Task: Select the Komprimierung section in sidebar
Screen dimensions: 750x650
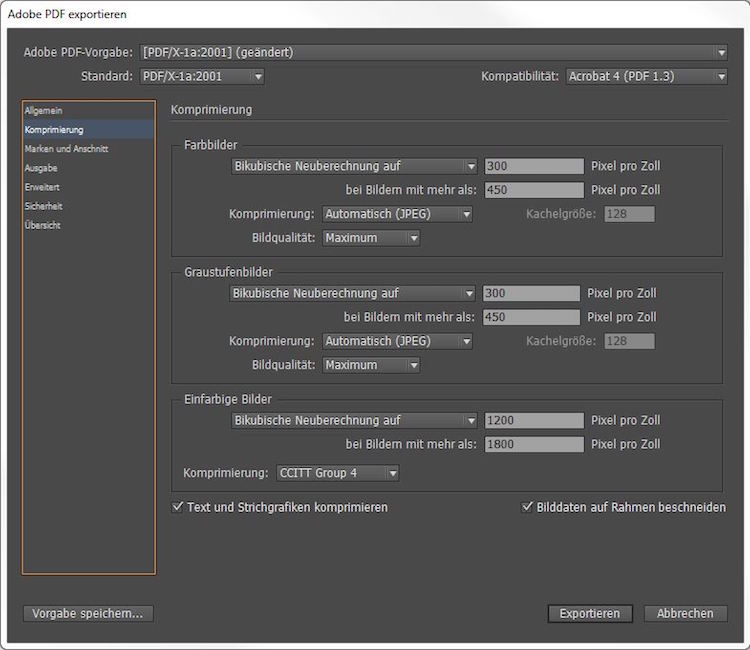Action: (x=88, y=130)
